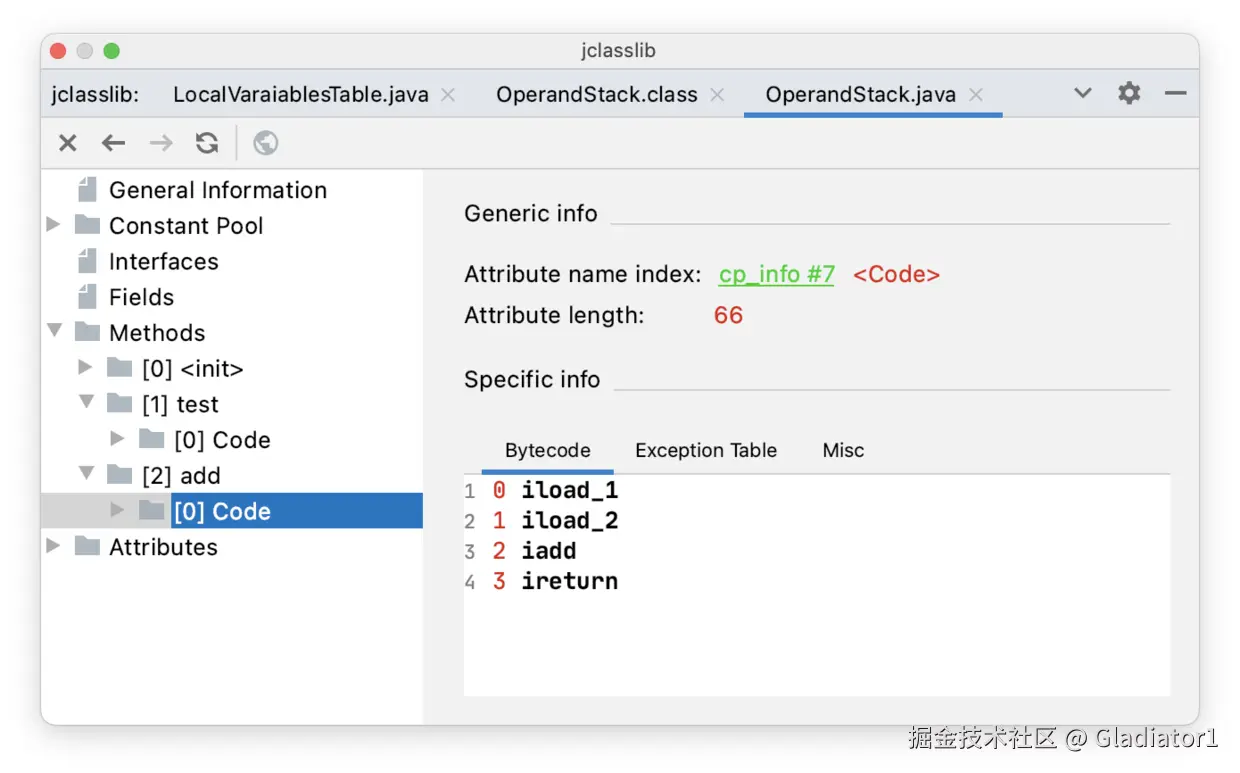Open the tab list chevron dropdown
This screenshot has height=773, width=1240.
click(x=1082, y=94)
